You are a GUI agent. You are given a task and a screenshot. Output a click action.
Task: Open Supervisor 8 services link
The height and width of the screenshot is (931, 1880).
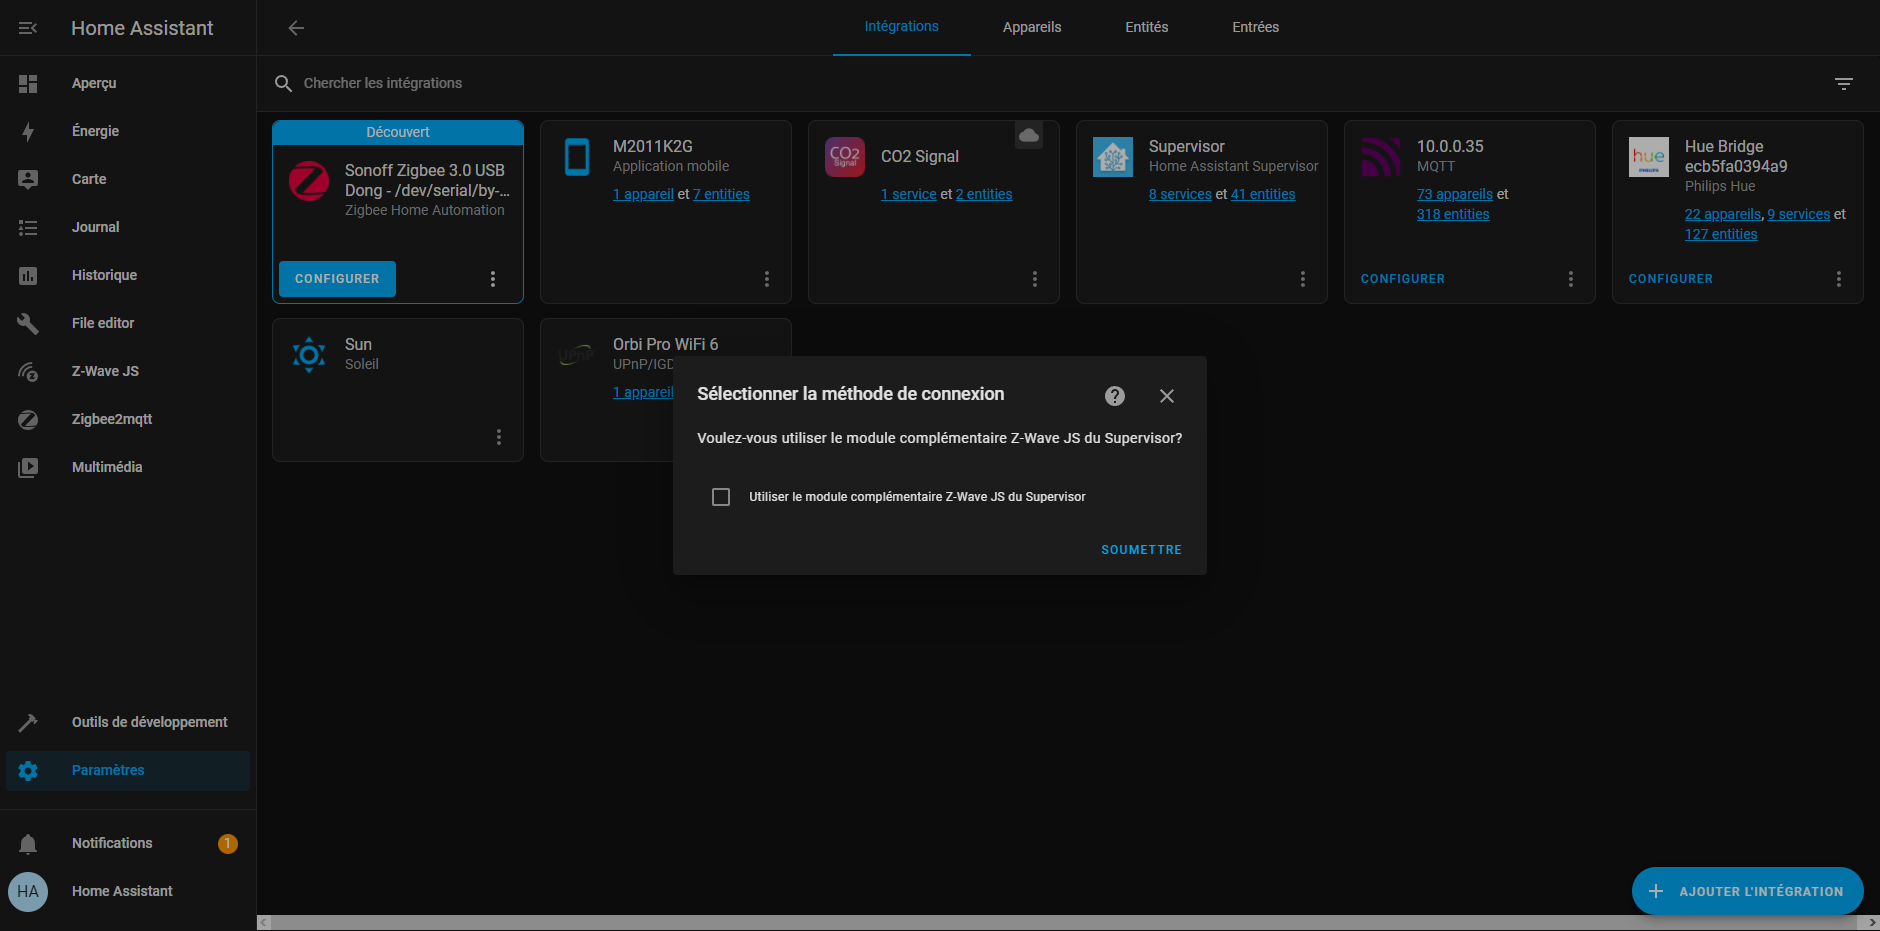[1180, 194]
